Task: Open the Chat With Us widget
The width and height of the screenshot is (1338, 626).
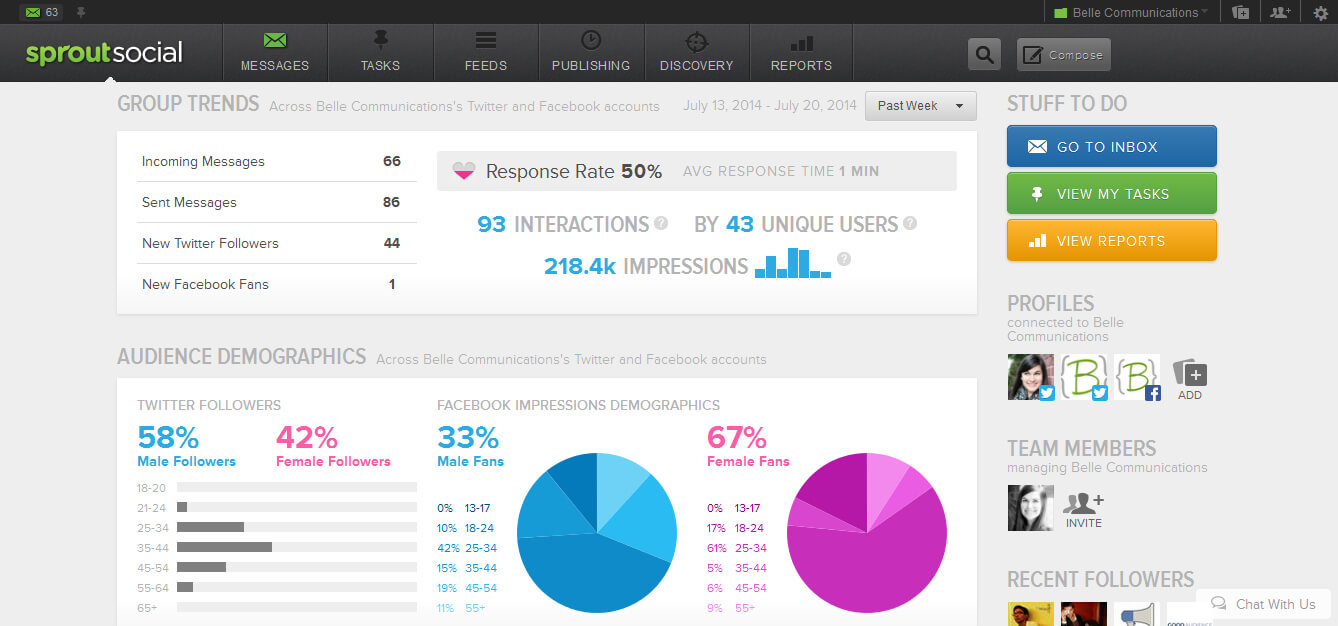Action: pos(1263,604)
